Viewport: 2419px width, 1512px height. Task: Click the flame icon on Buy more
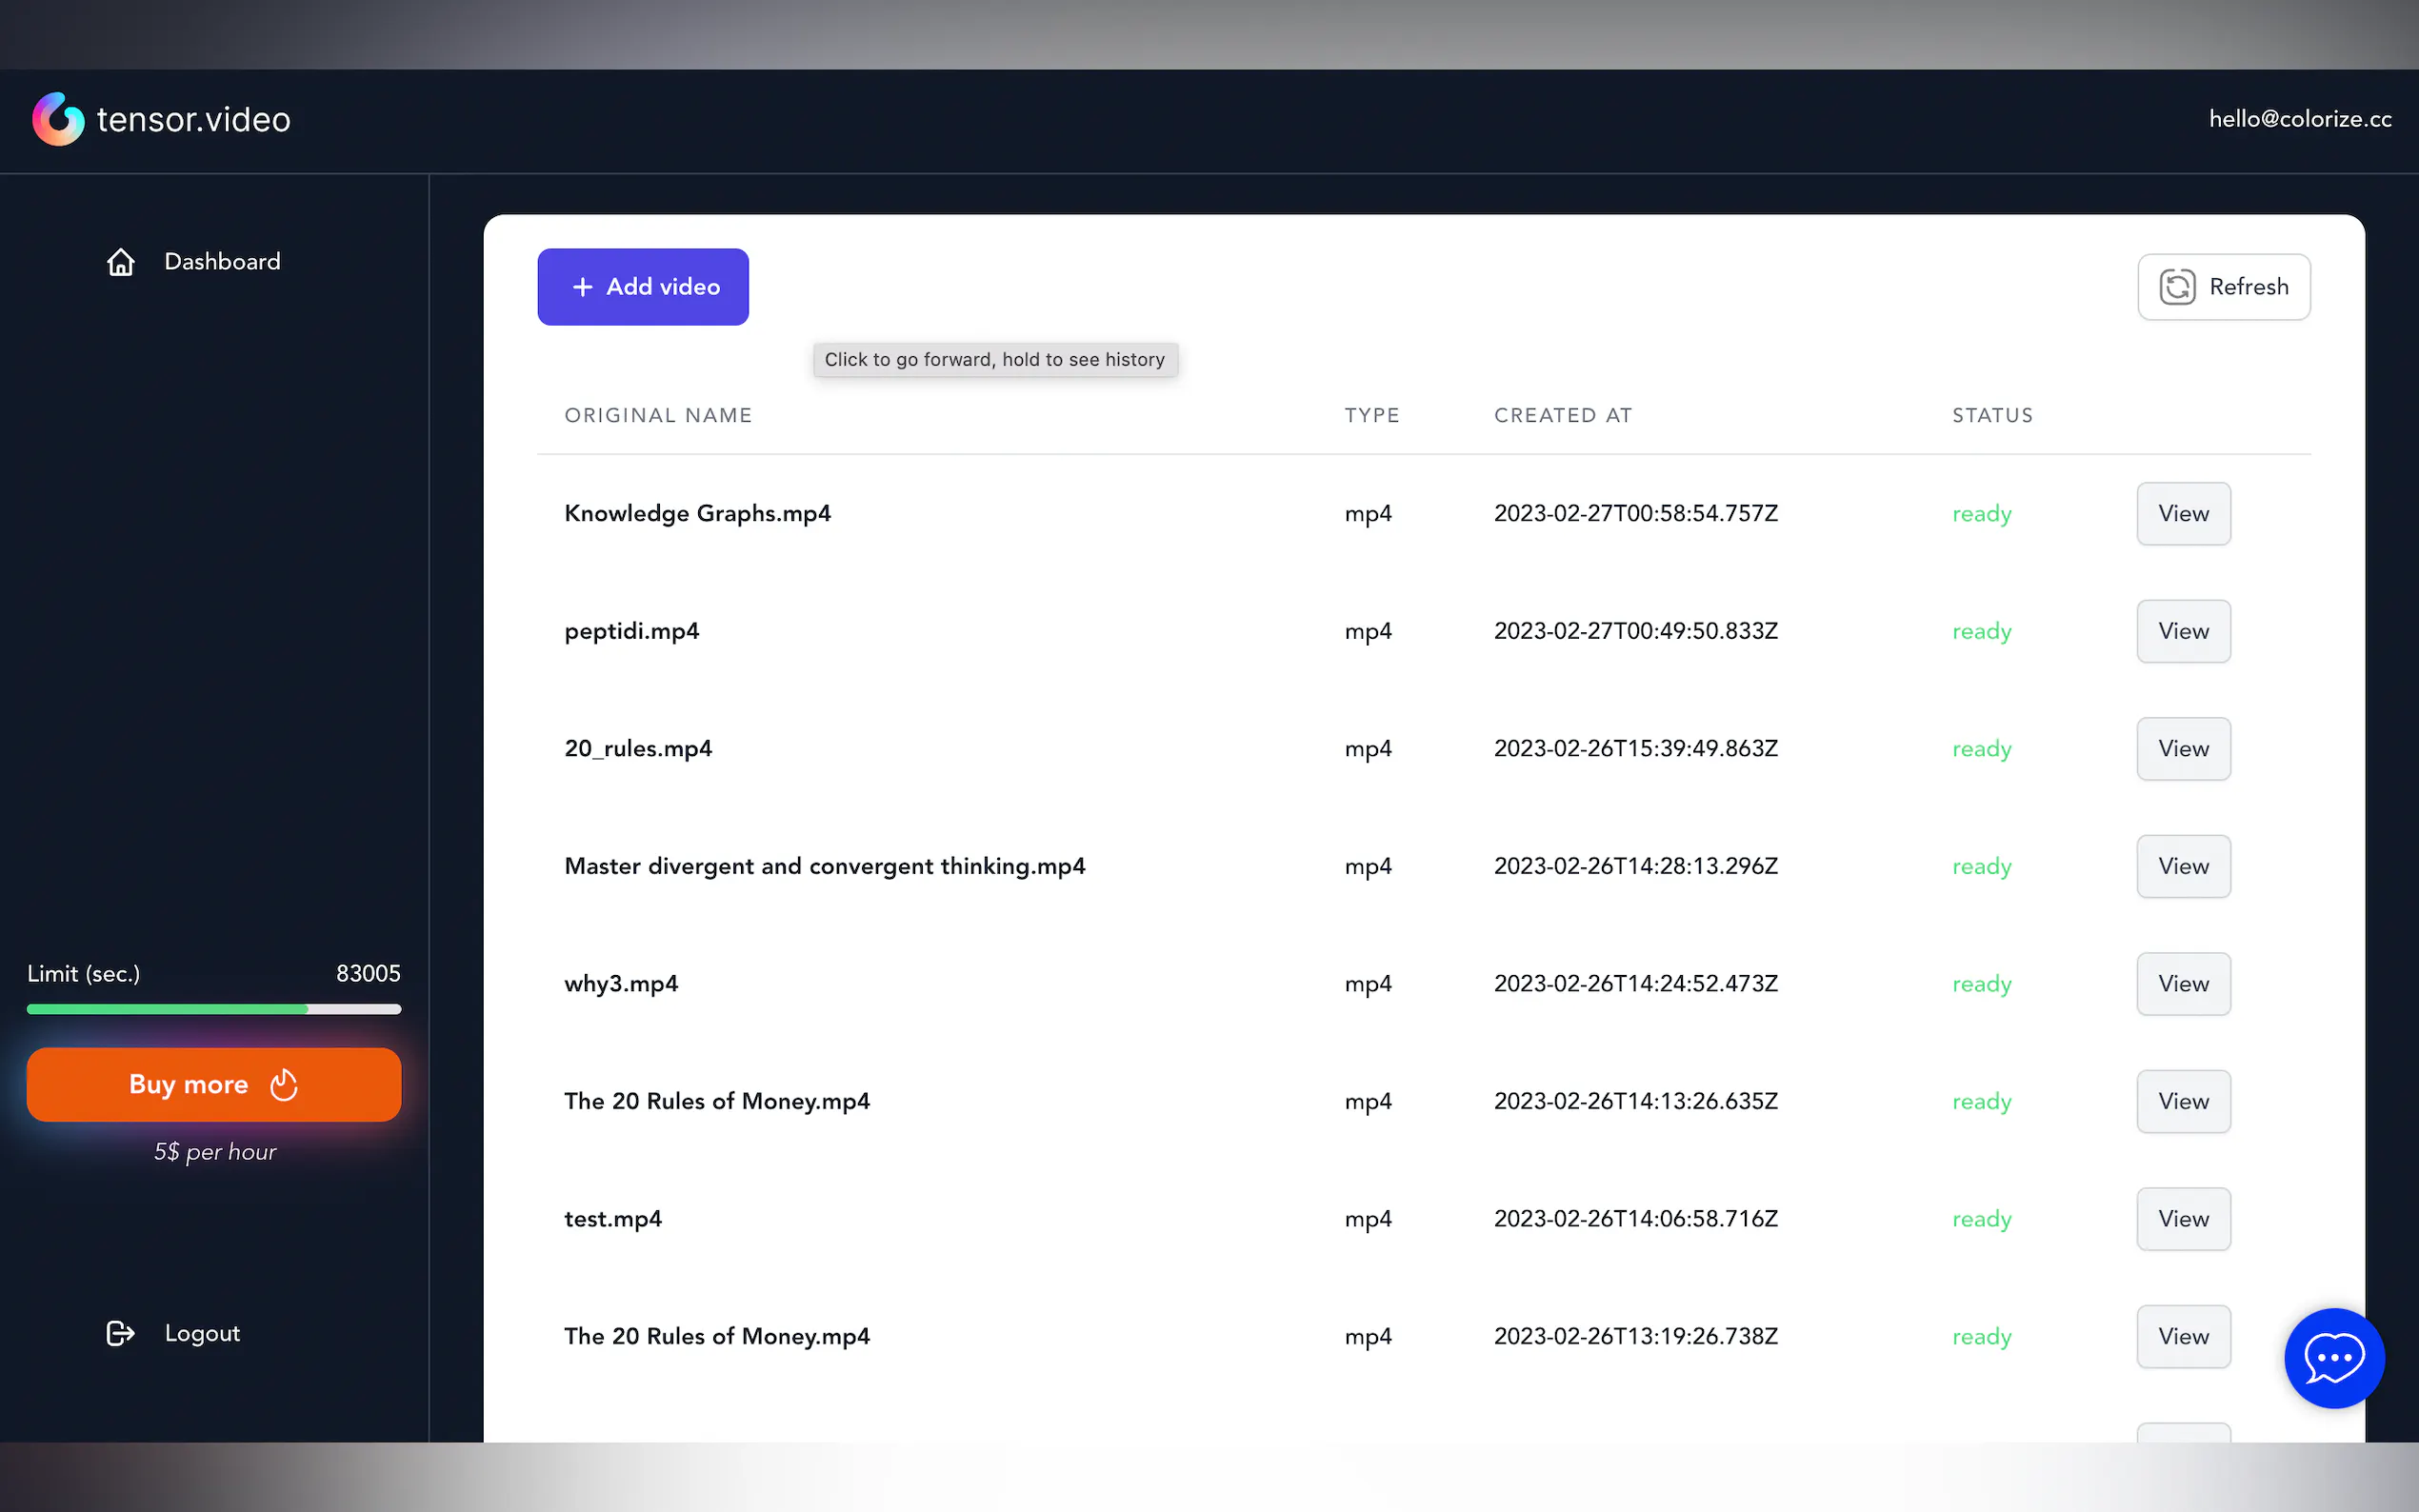(x=284, y=1085)
